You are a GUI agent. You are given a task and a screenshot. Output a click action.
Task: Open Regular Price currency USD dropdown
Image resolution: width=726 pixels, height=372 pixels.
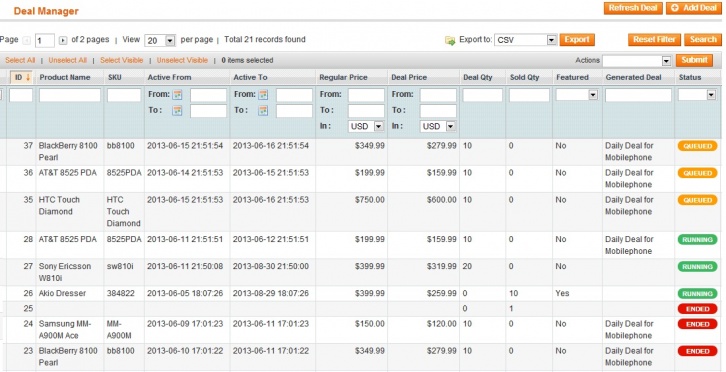point(366,126)
